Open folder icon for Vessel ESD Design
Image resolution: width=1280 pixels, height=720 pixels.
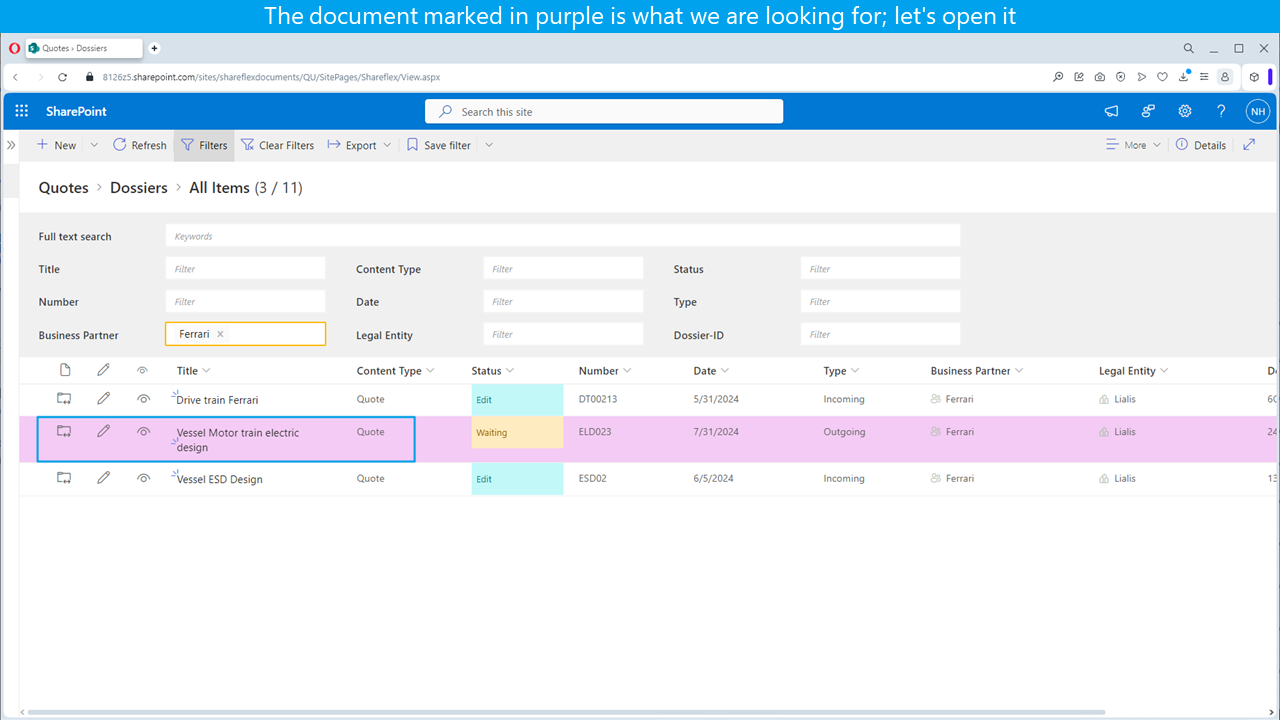[64, 478]
